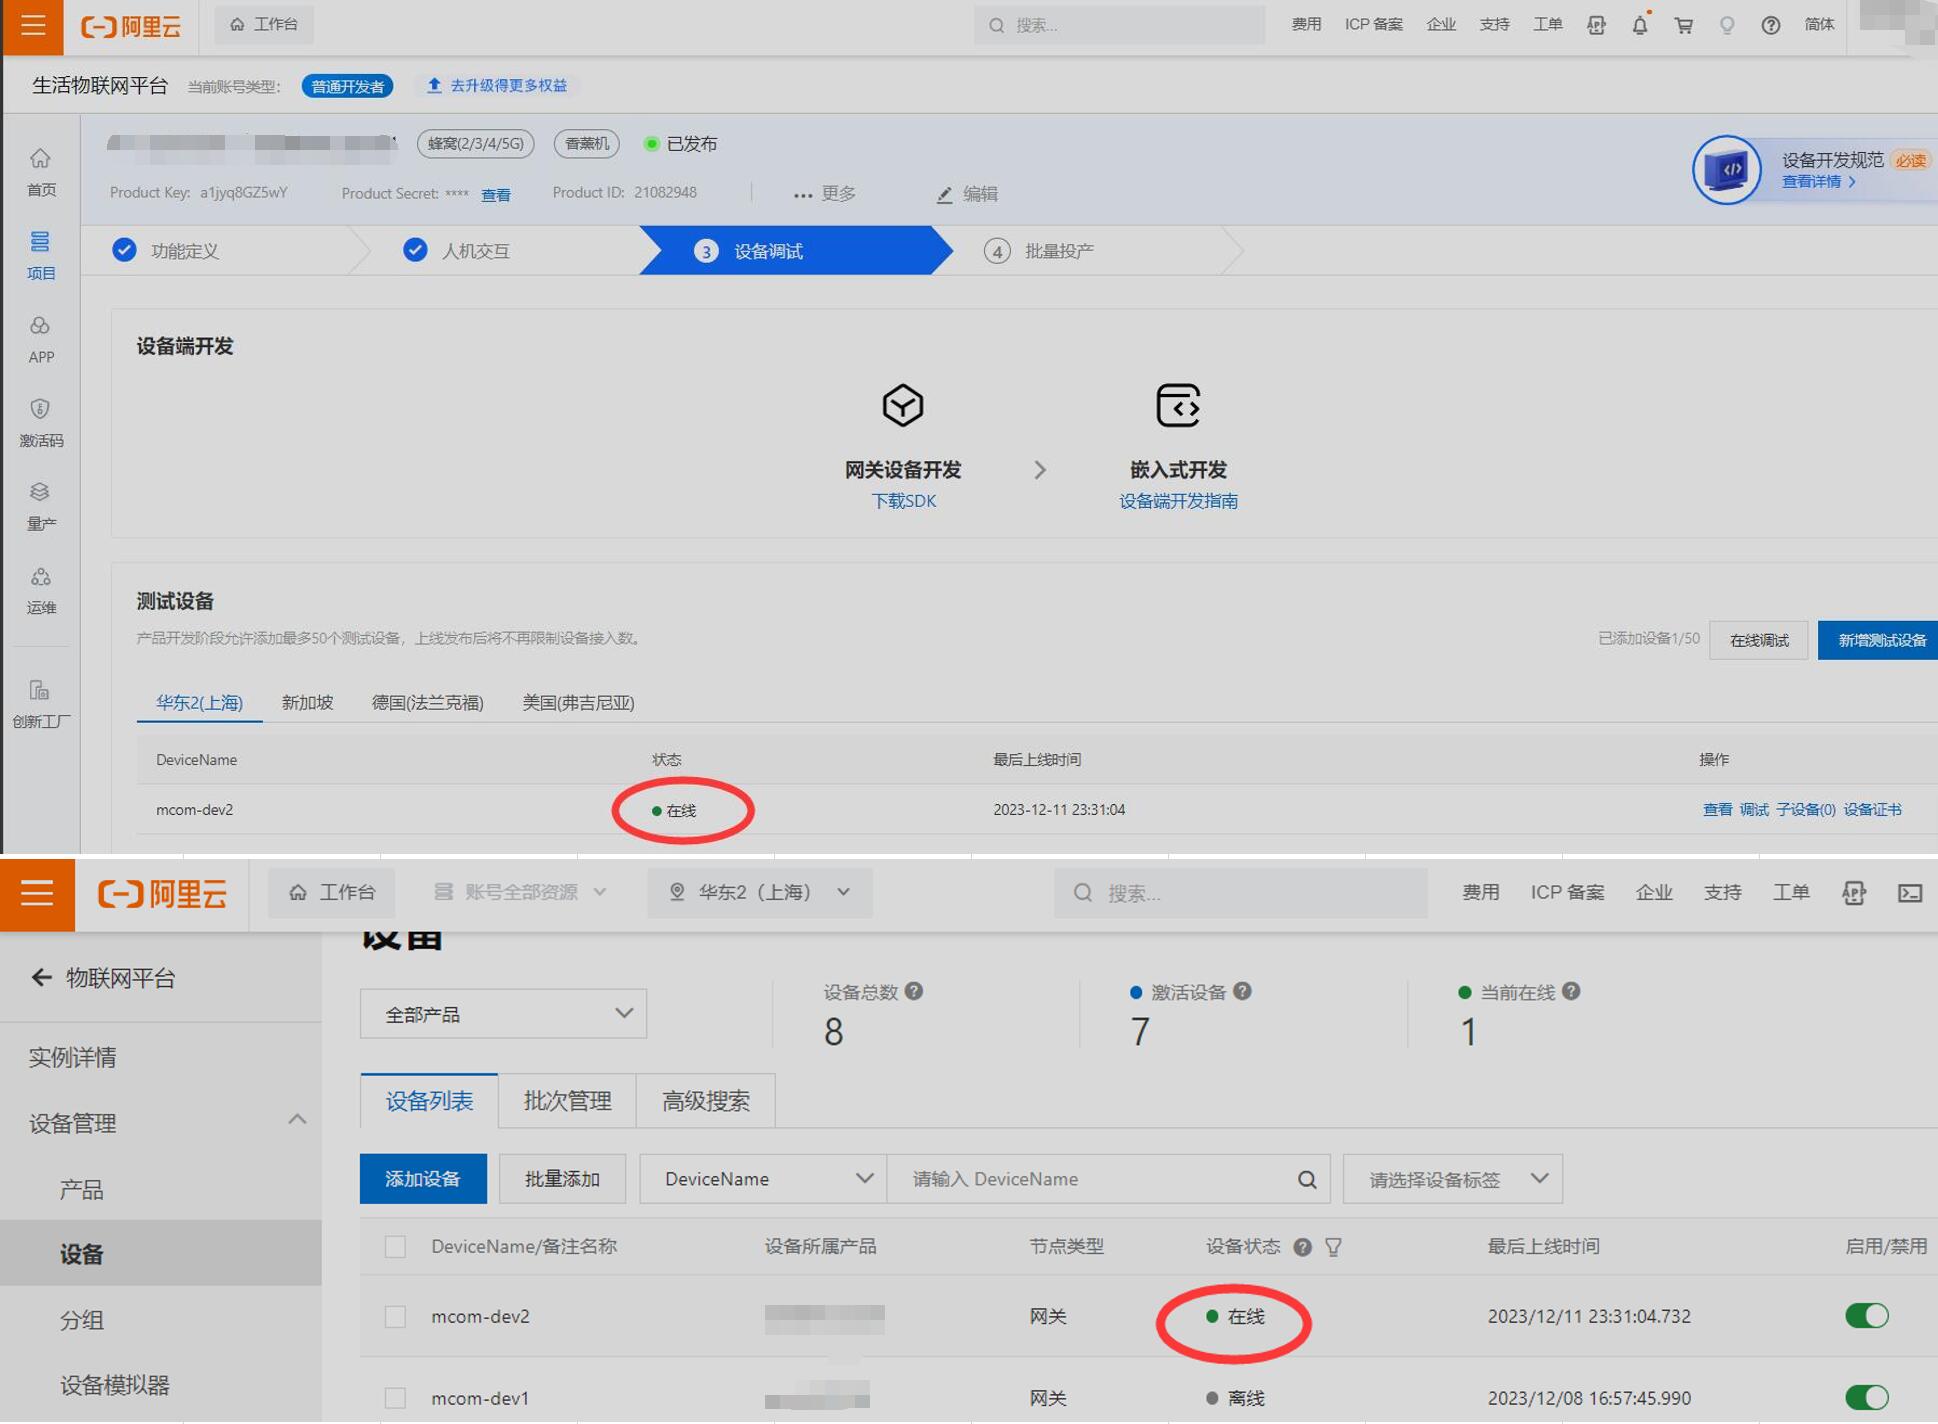Click the 编辑 product link
This screenshot has height=1424, width=1938.
(x=967, y=194)
